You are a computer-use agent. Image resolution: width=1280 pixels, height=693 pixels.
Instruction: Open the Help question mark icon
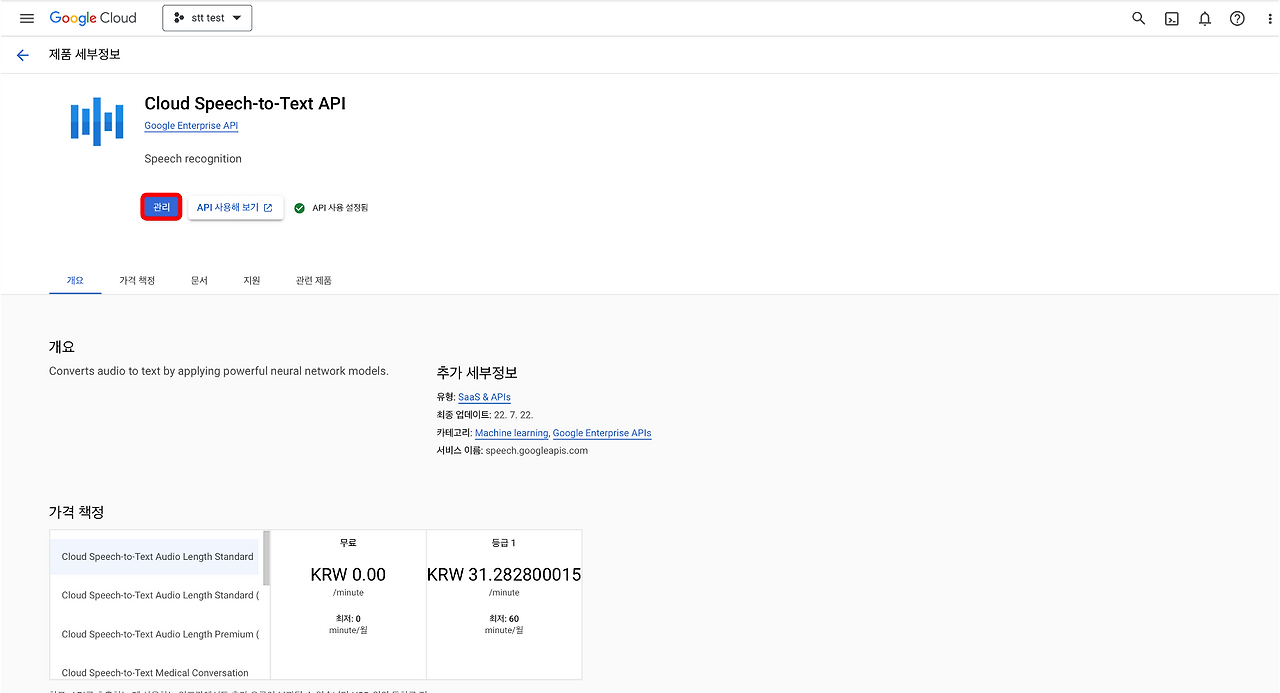1237,18
